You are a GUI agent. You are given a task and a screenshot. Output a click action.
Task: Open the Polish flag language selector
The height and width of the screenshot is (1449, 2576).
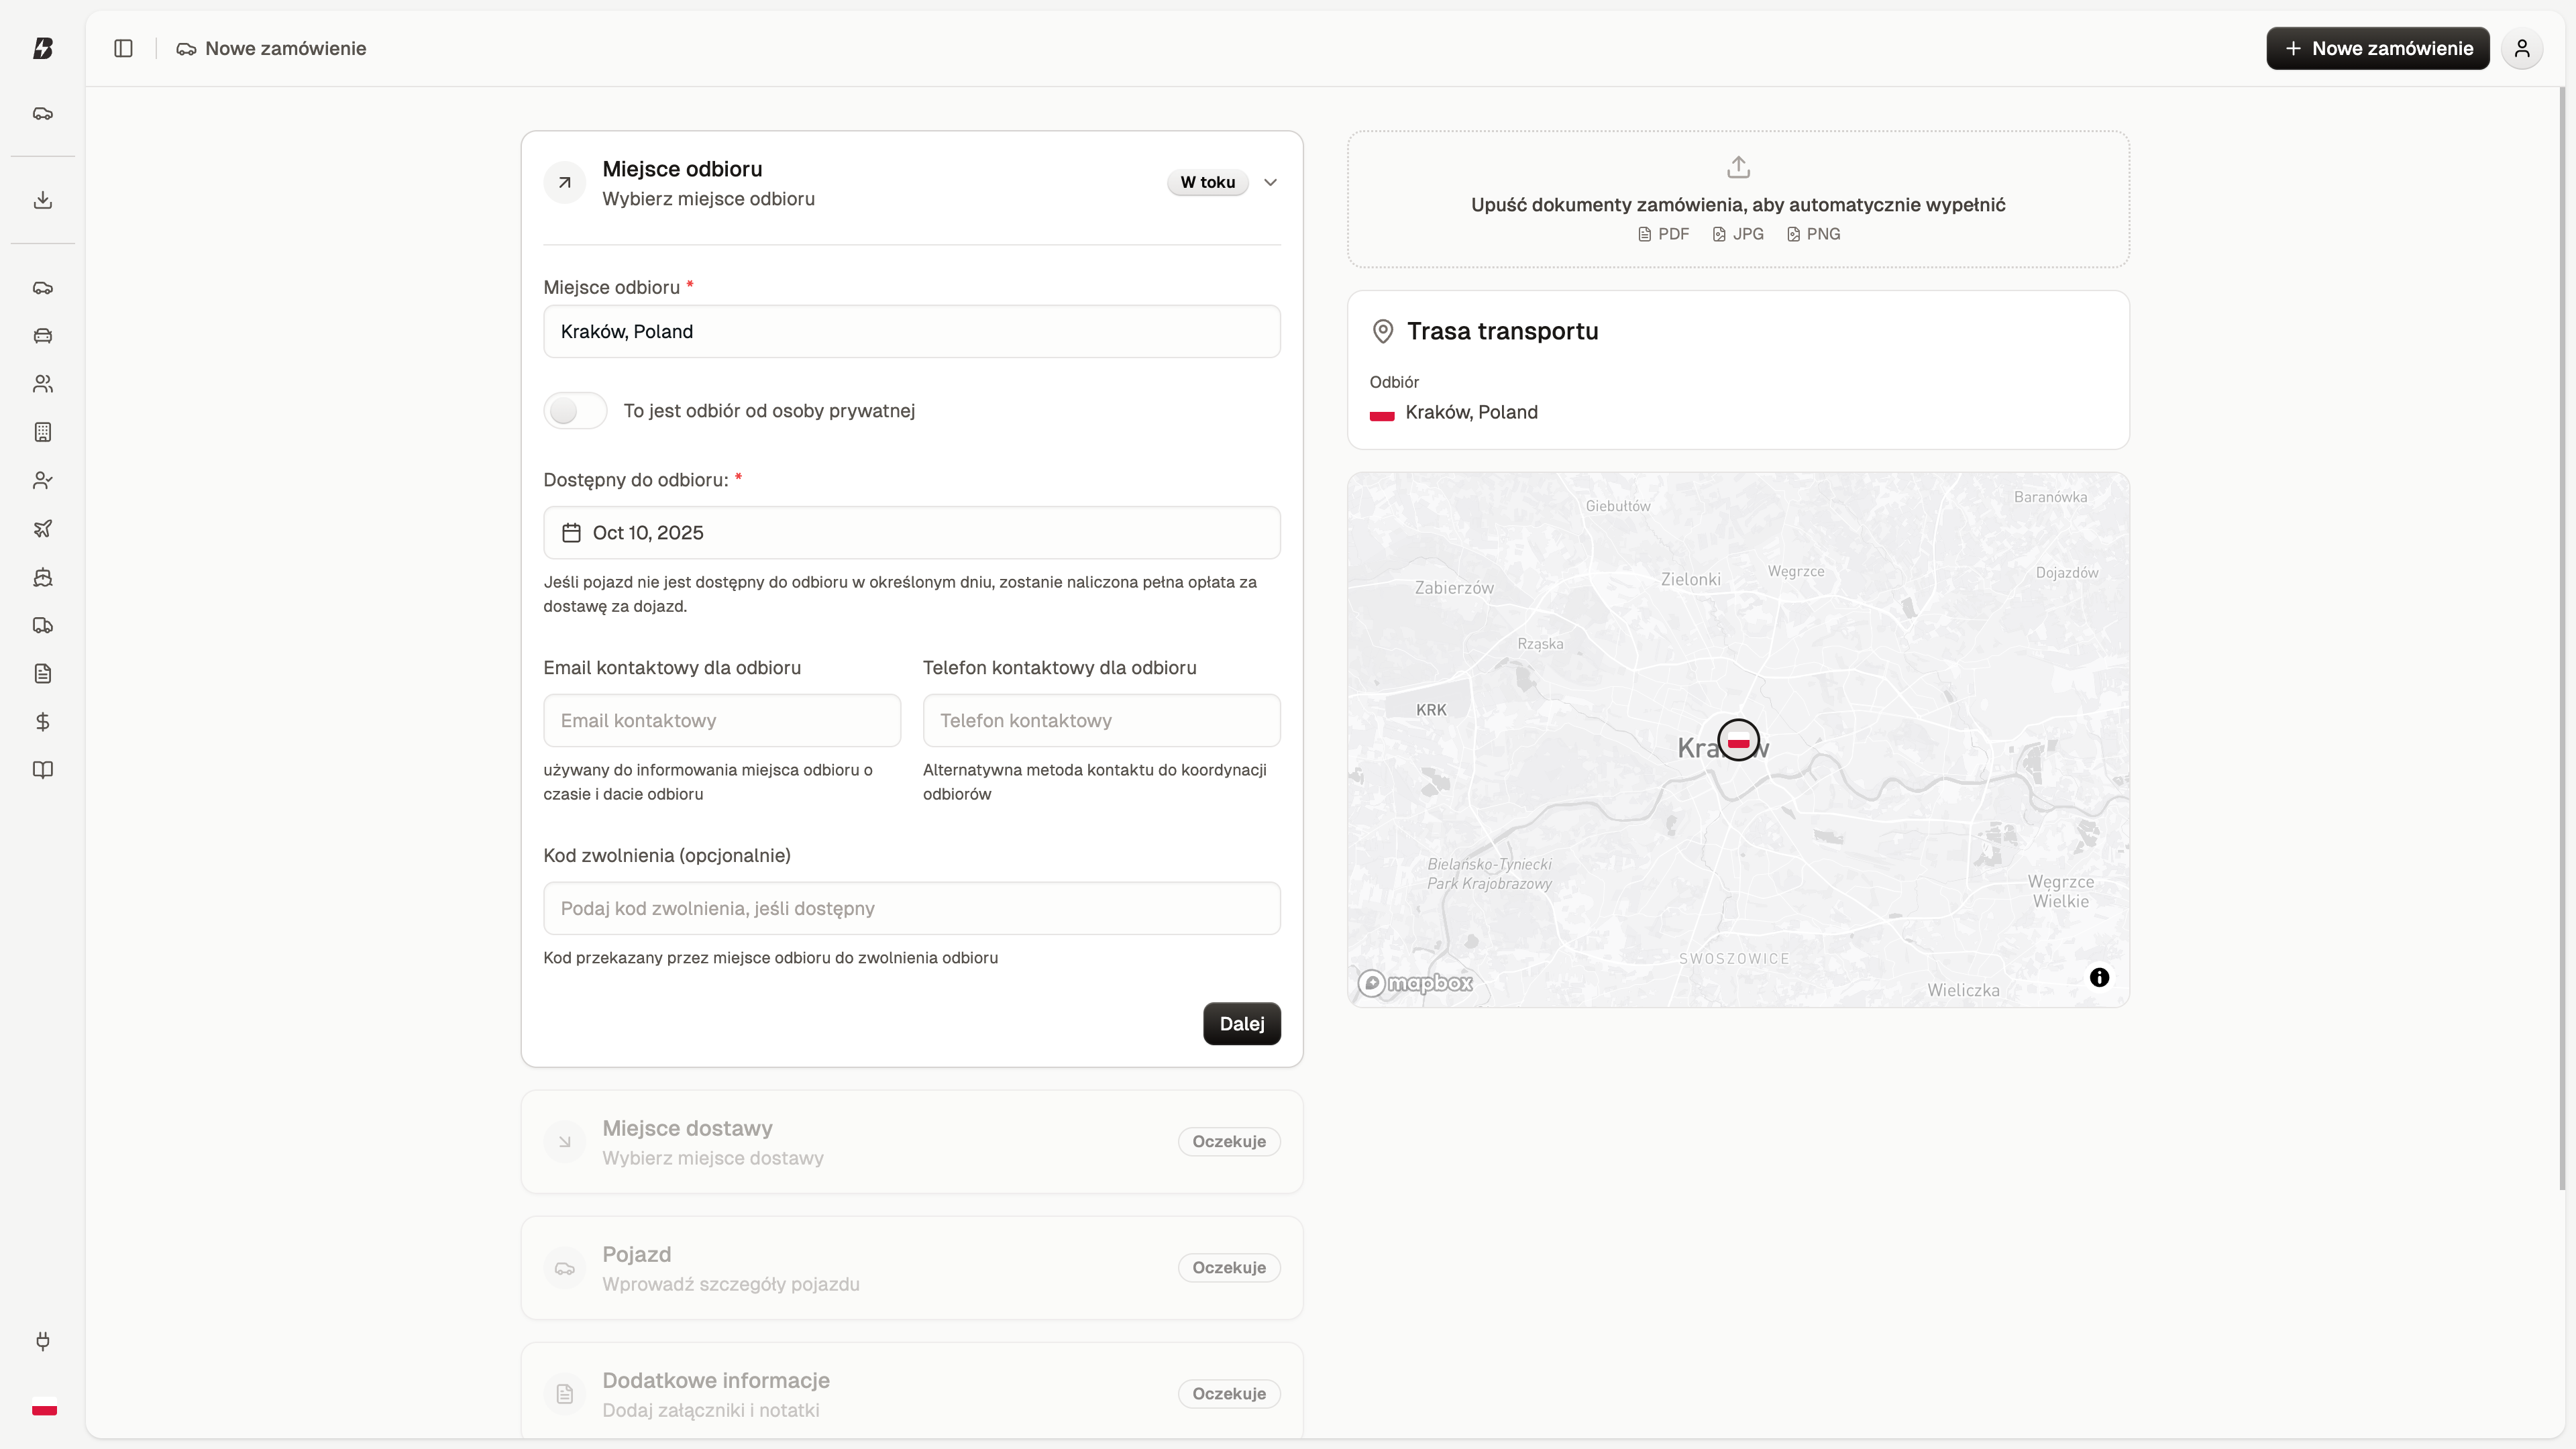tap(44, 1409)
